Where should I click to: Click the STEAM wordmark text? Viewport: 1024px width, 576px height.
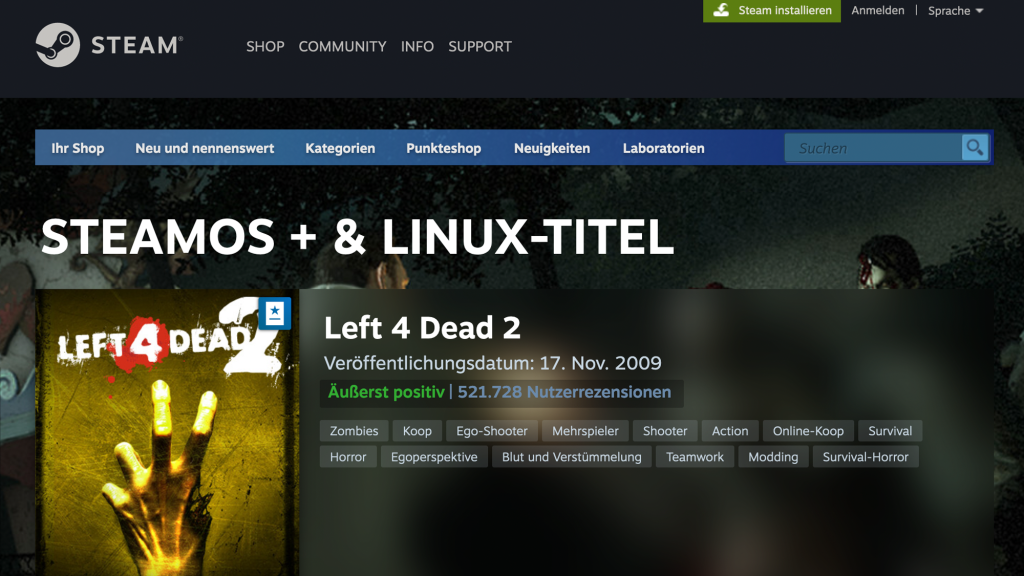[136, 45]
